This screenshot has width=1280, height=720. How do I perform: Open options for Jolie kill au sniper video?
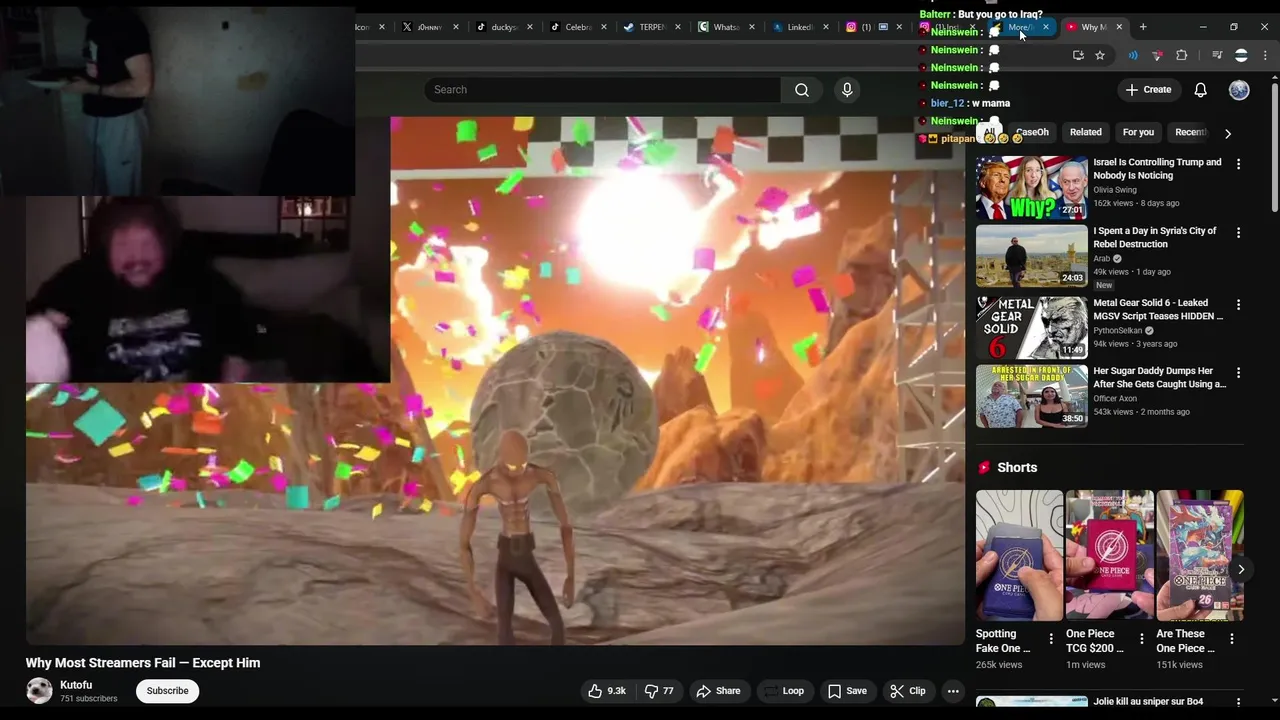point(1238,703)
